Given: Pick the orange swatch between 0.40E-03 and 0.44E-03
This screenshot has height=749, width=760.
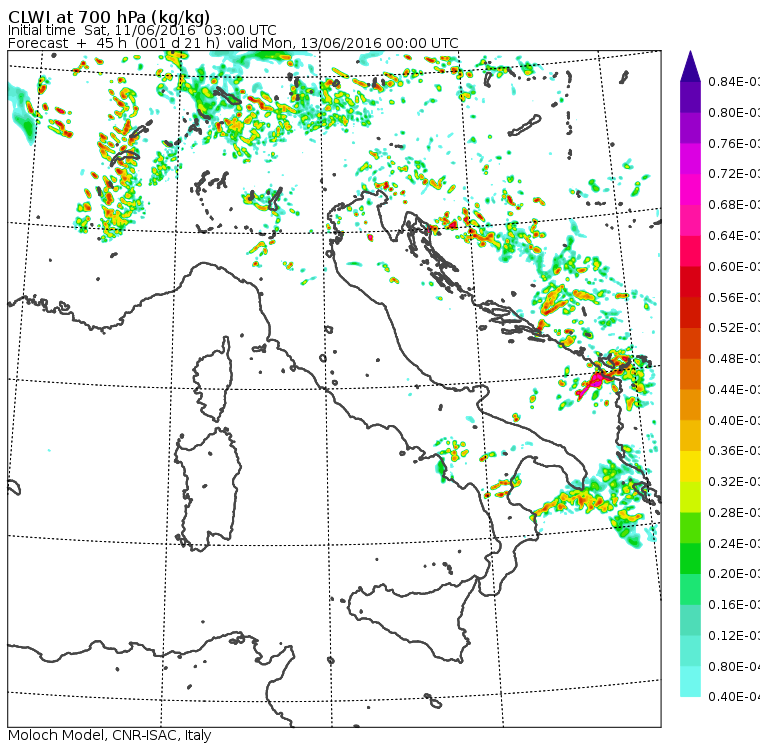Looking at the screenshot, I should point(690,405).
